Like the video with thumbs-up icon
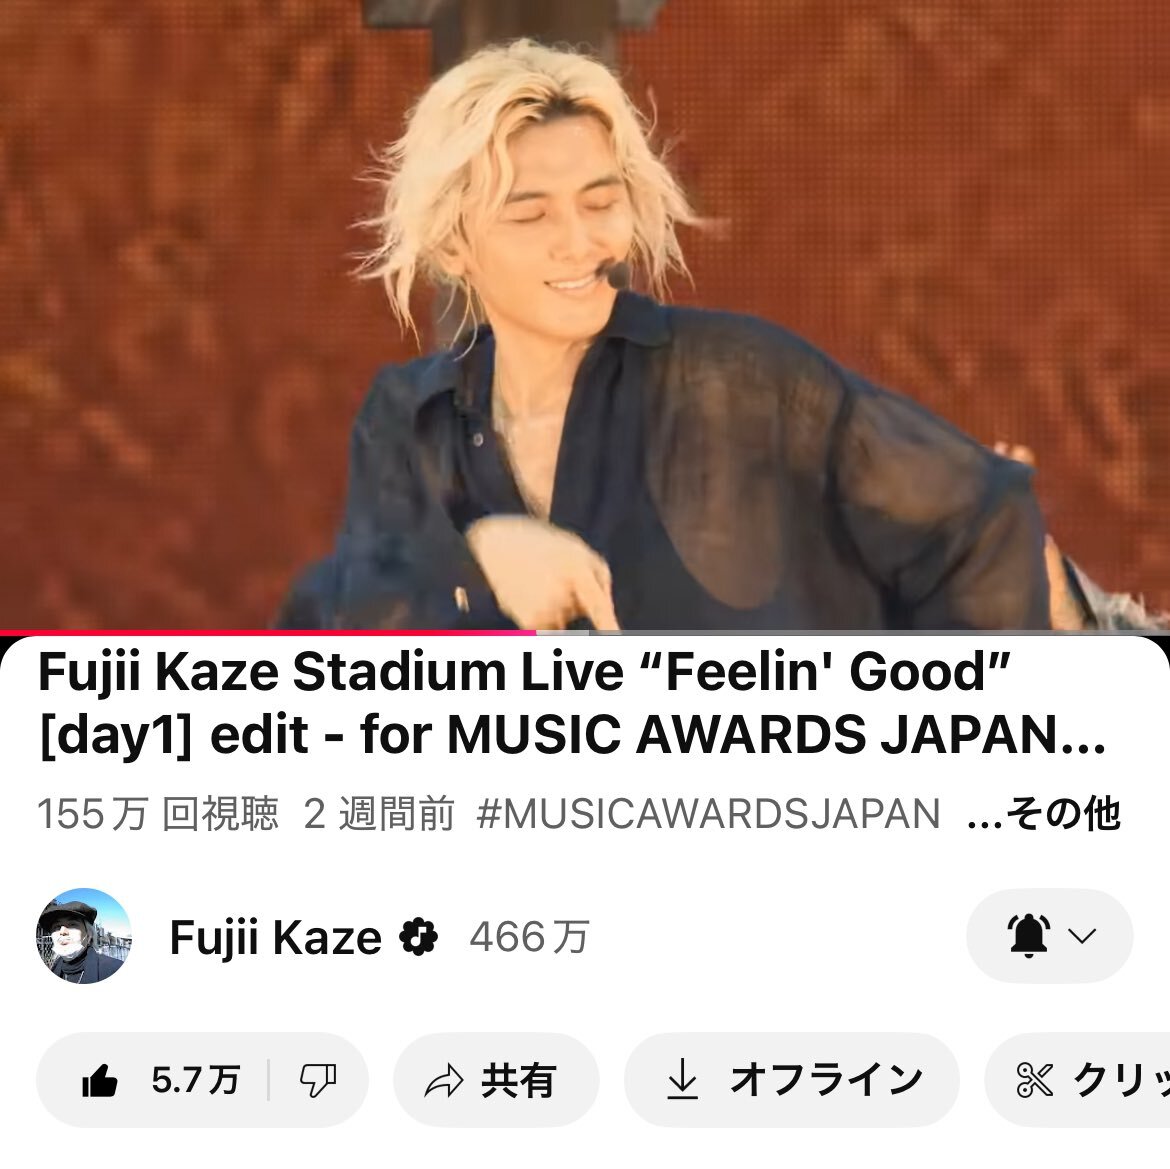The image size is (1170, 1169). coord(100,1079)
